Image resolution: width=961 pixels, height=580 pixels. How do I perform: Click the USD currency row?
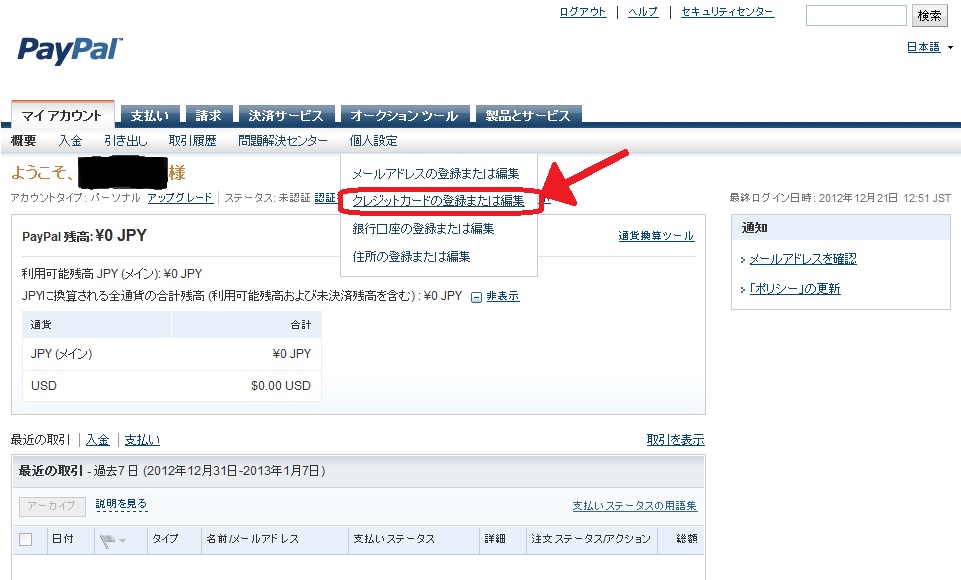click(172, 386)
